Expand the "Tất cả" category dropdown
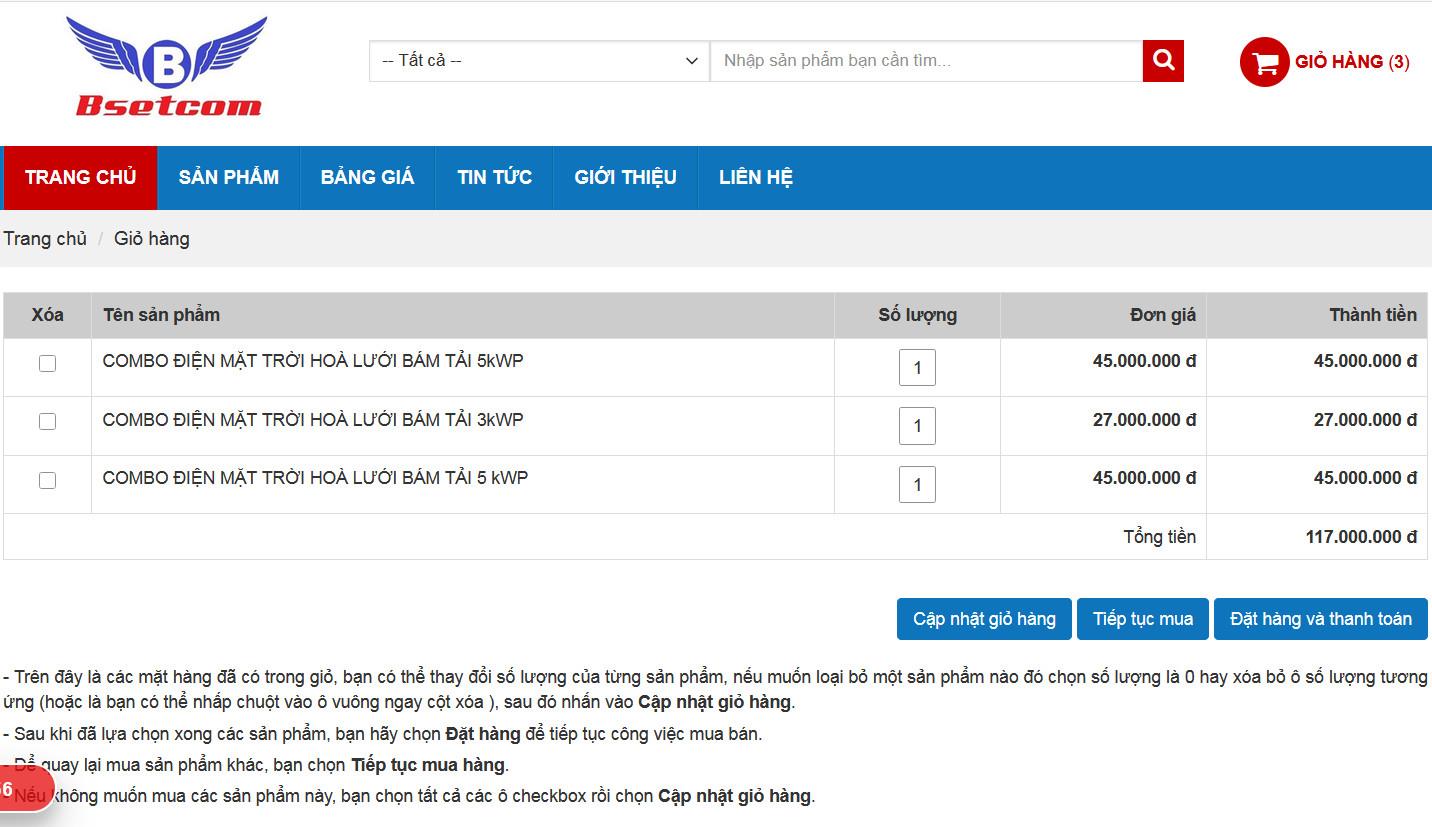The width and height of the screenshot is (1432, 827). tap(539, 61)
